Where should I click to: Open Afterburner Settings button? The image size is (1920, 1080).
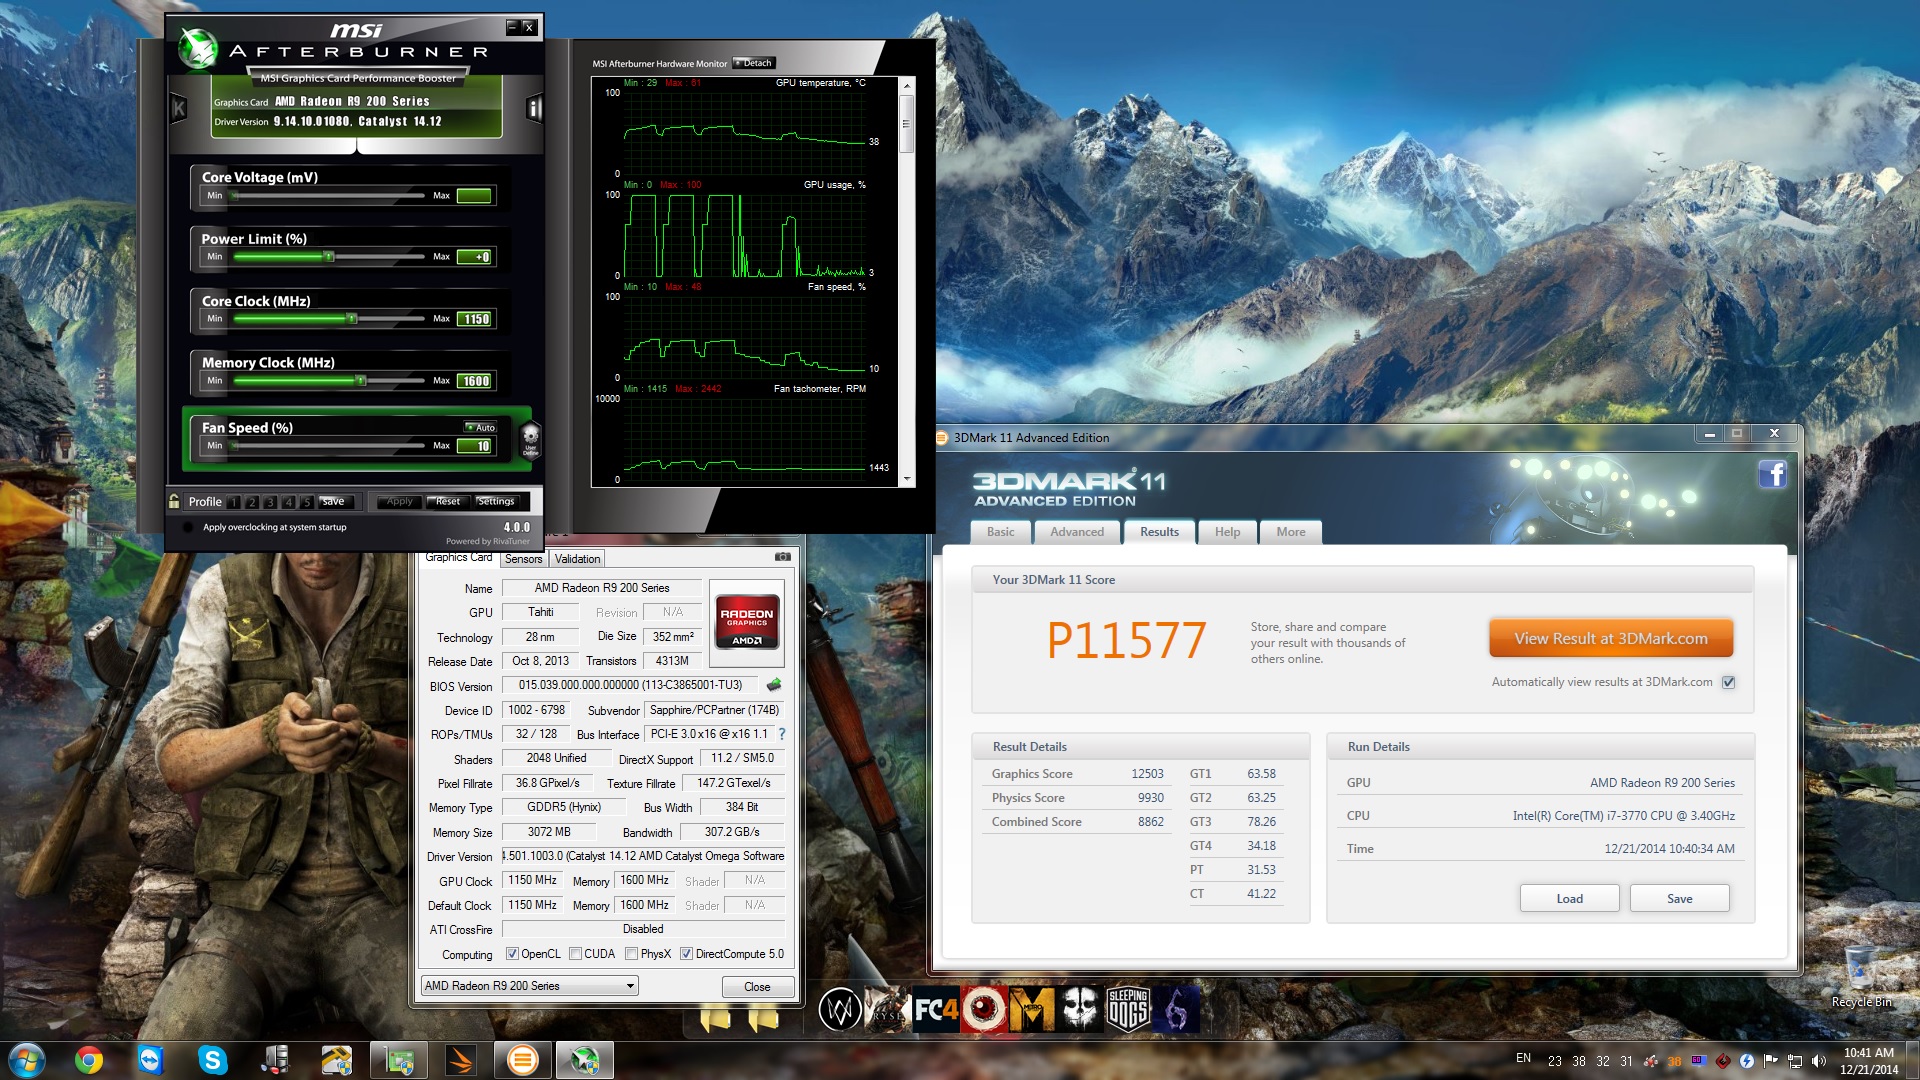click(496, 501)
